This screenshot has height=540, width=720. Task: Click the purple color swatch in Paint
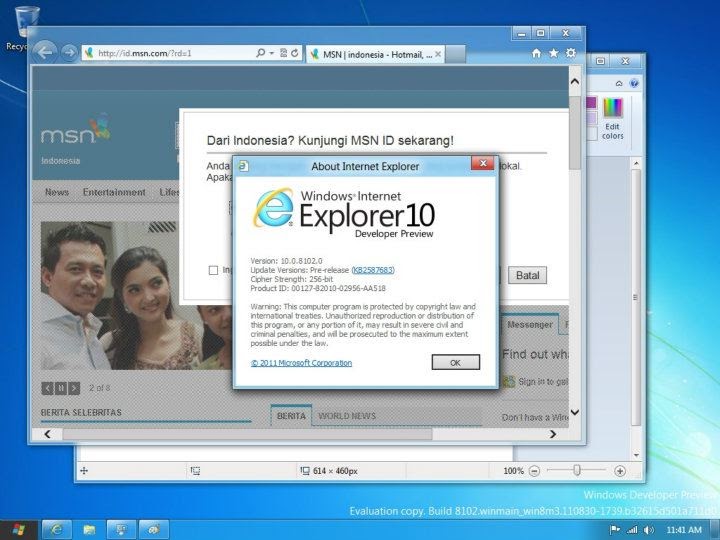pos(591,102)
